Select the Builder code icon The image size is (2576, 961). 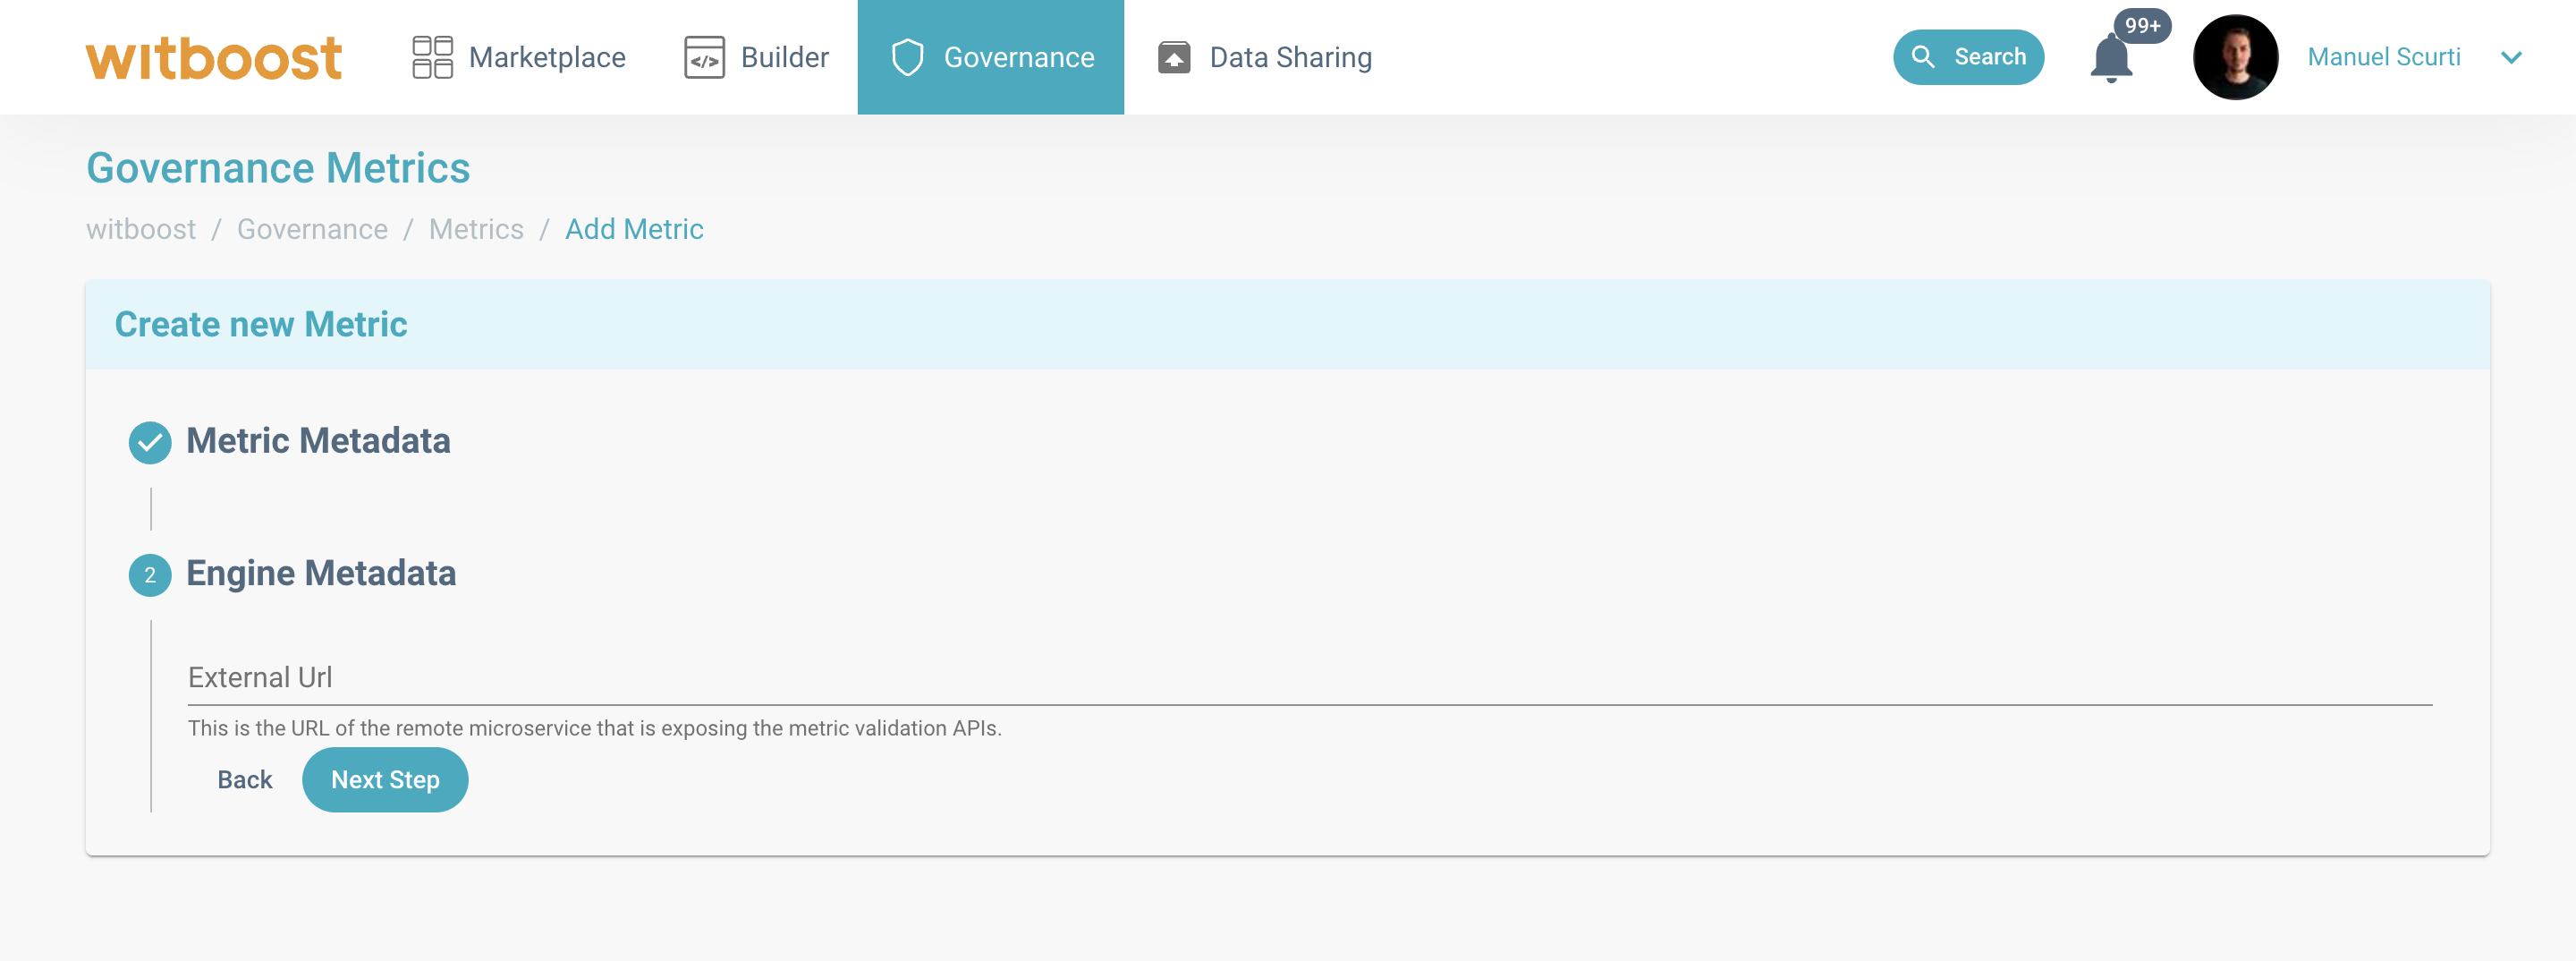pos(703,57)
